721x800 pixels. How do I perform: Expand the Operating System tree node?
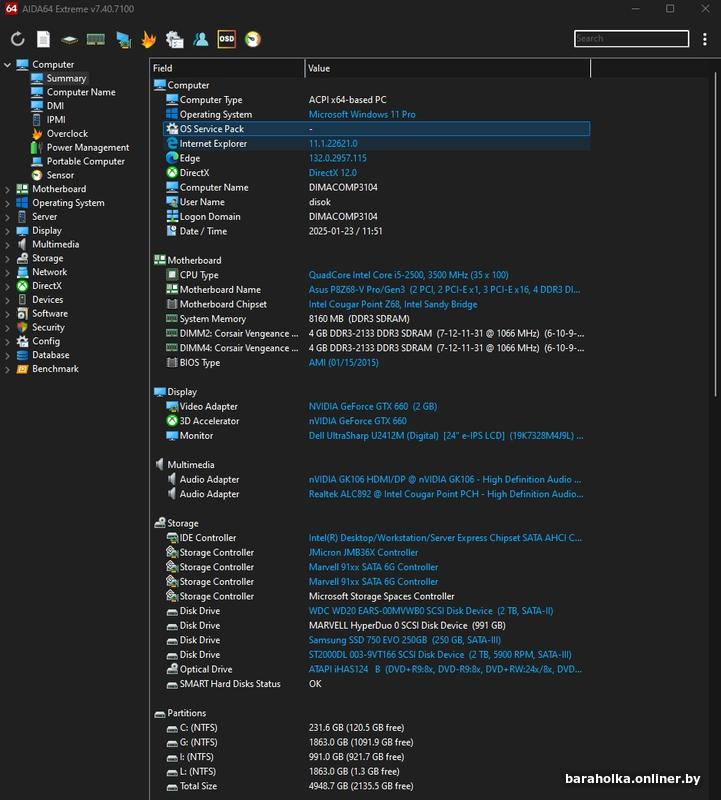(7, 203)
